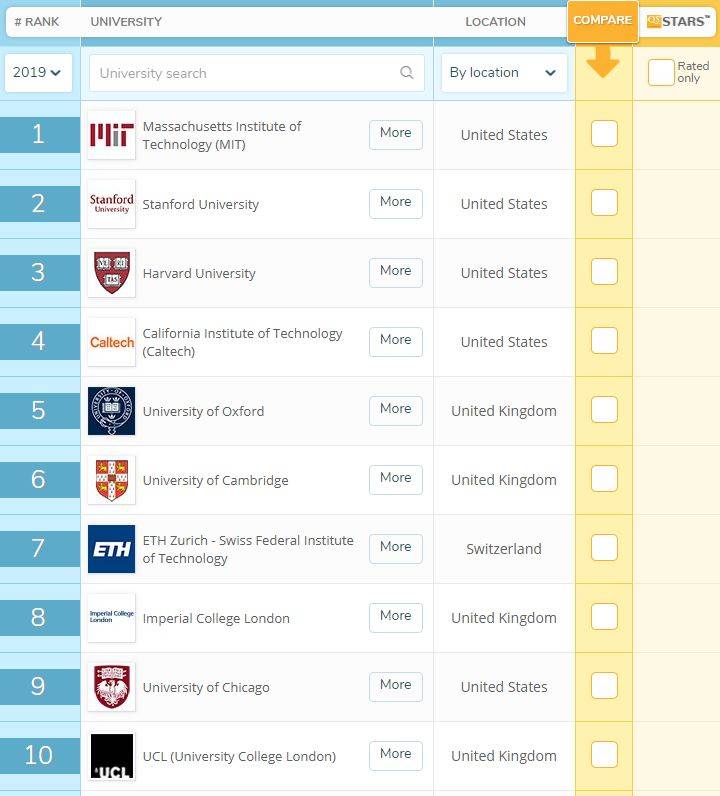Click the Stanford University logo
This screenshot has height=796, width=720.
pyautogui.click(x=111, y=204)
